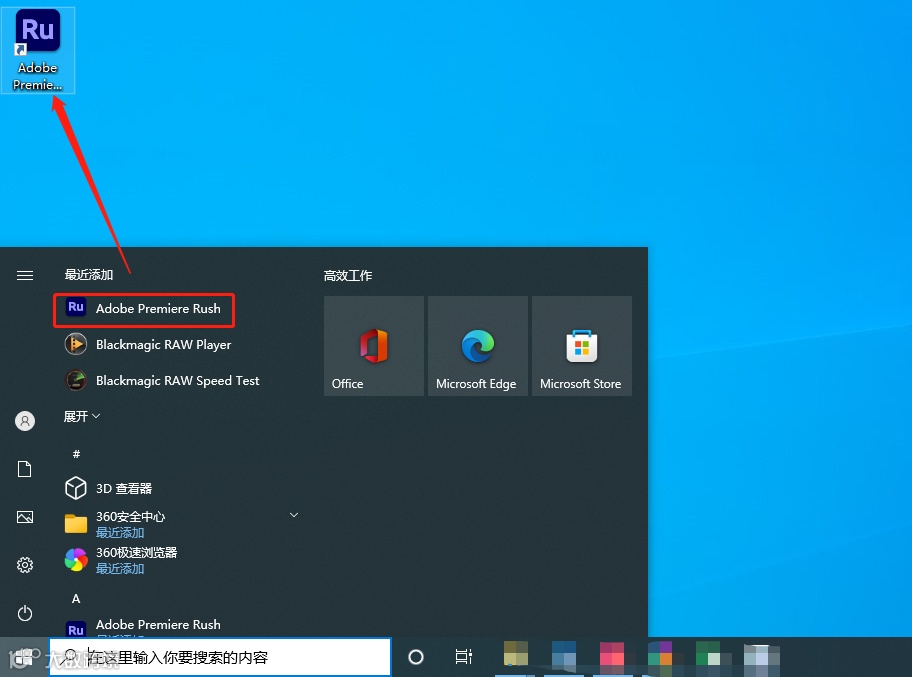Click the 最近添加 section heading
Screen dimensions: 912x677
click(88, 275)
